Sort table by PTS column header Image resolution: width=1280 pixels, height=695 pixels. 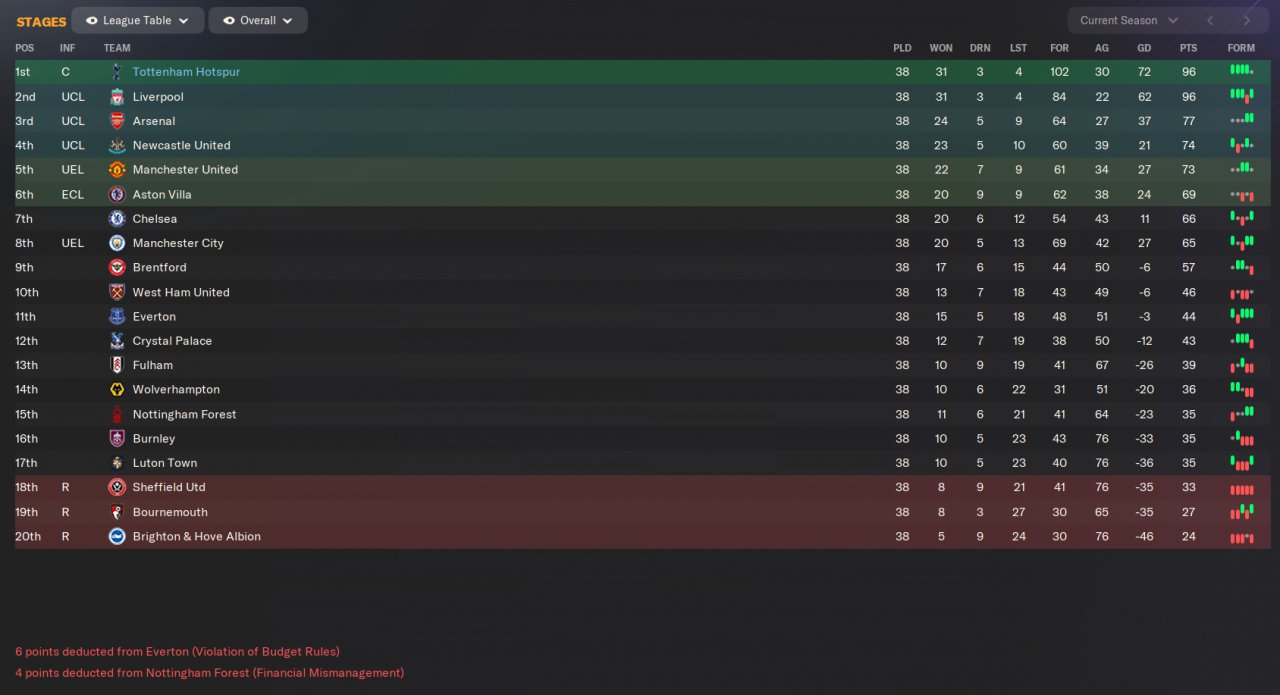tap(1188, 48)
